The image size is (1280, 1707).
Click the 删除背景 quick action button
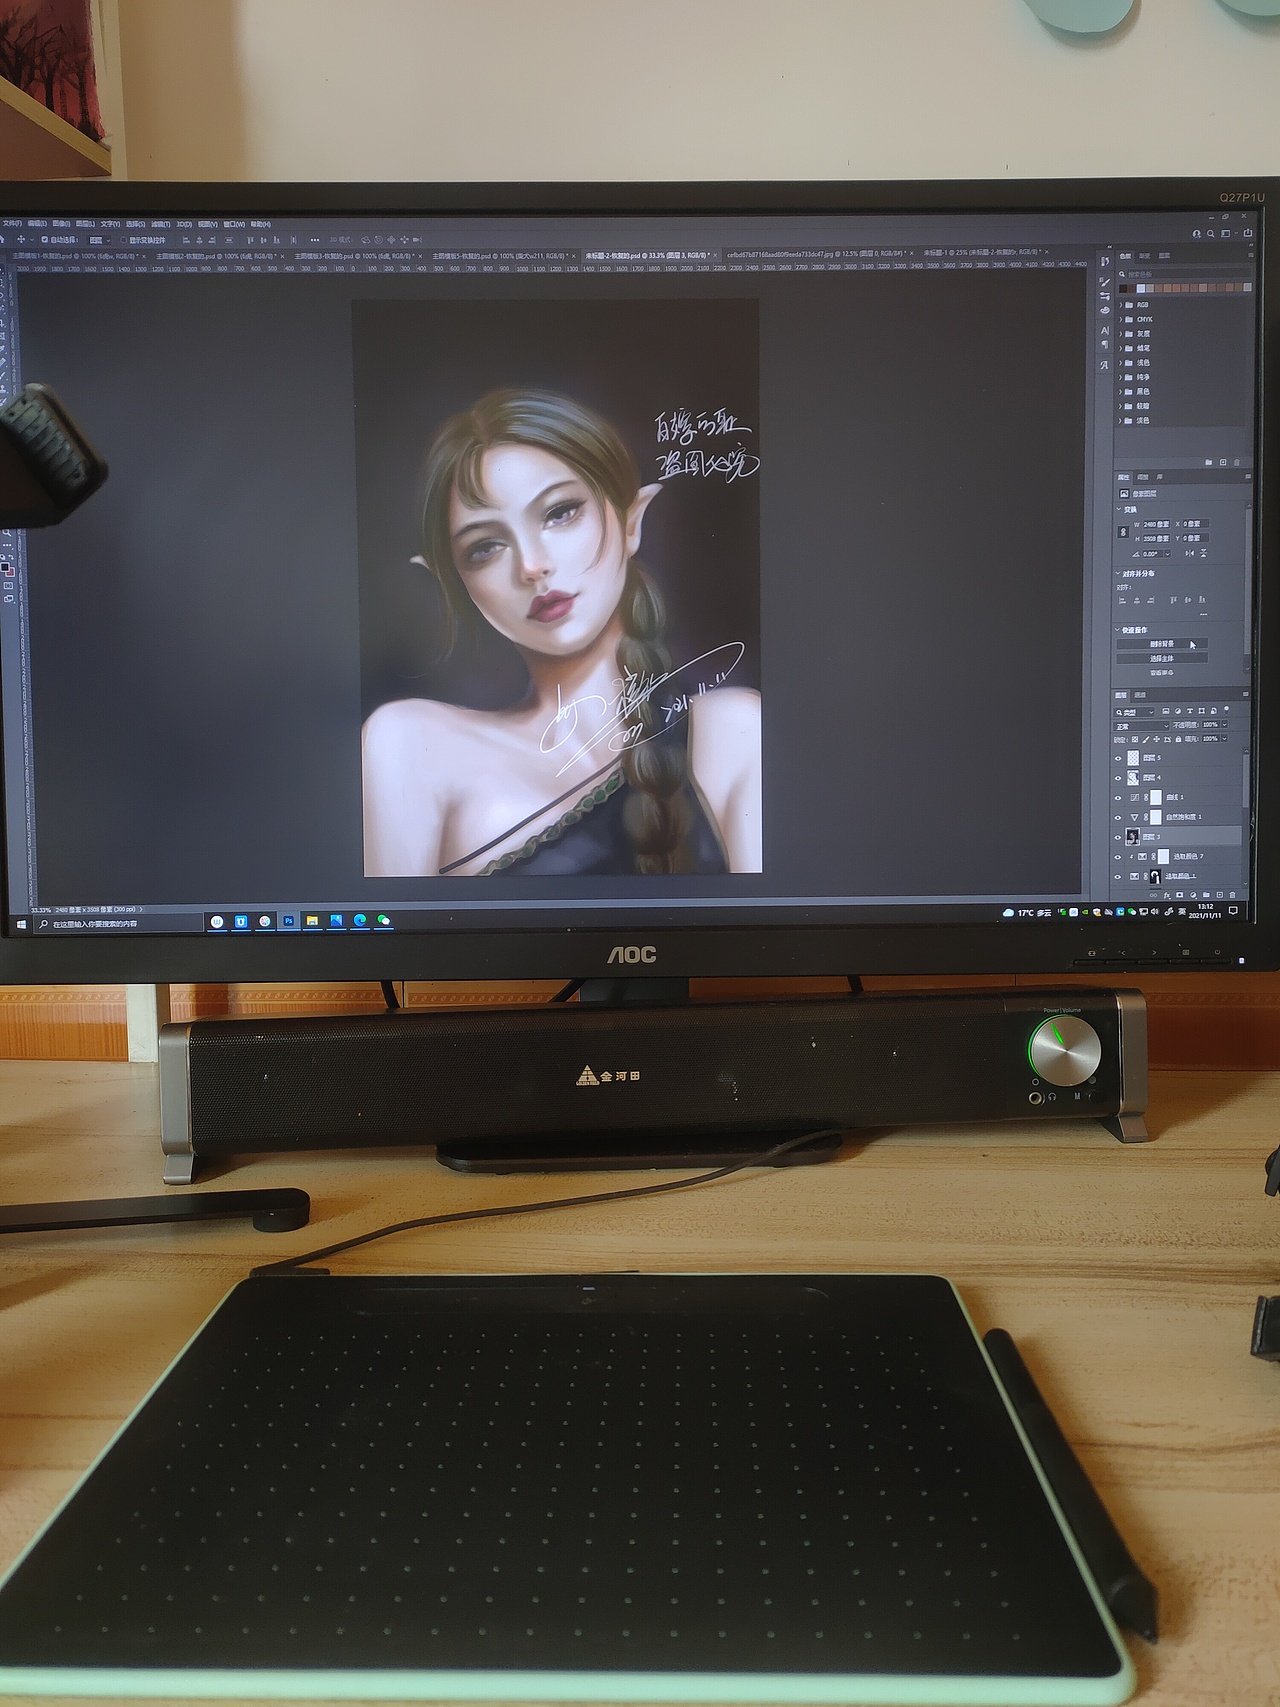pyautogui.click(x=1162, y=644)
